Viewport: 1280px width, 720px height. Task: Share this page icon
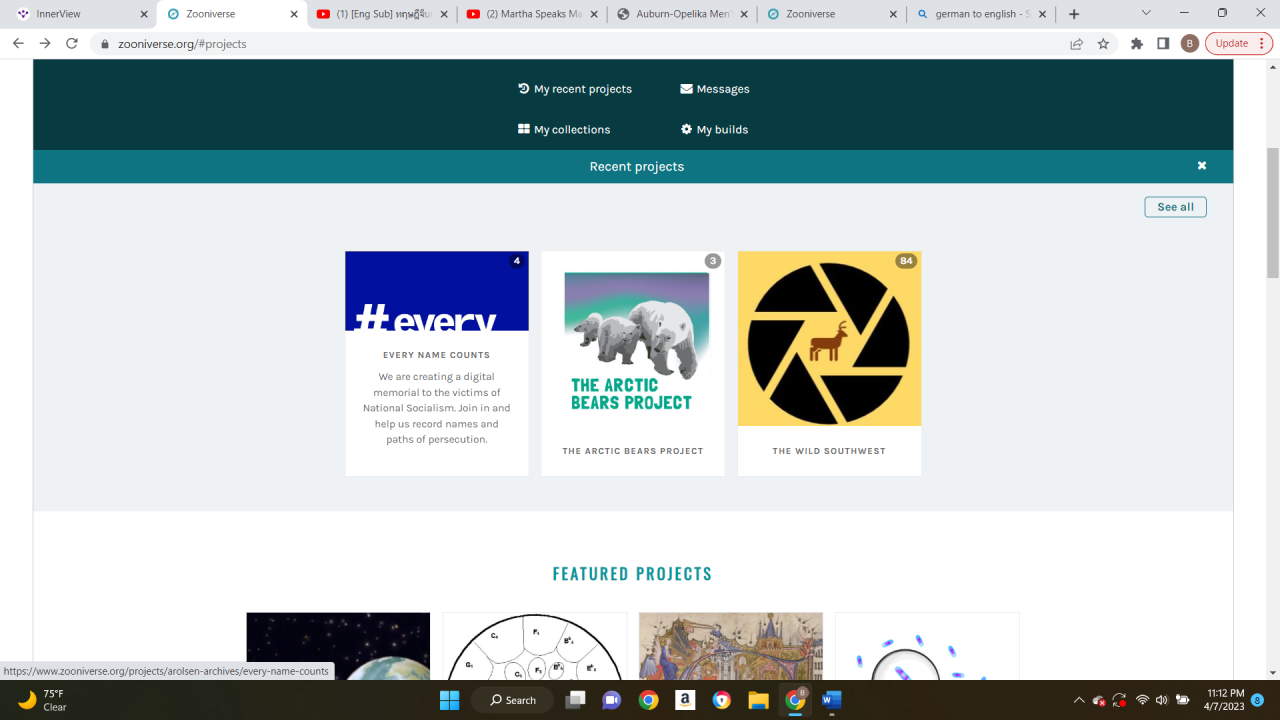1077,43
